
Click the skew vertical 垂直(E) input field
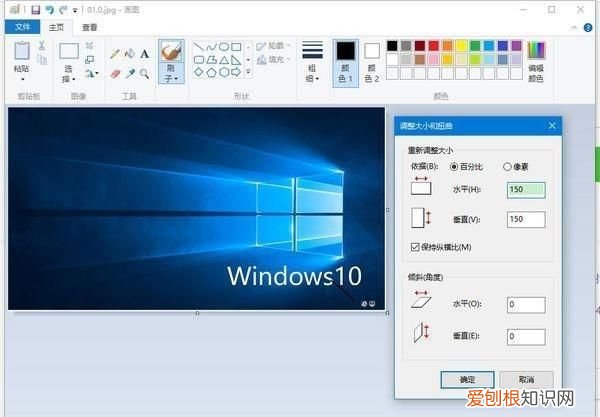click(526, 337)
